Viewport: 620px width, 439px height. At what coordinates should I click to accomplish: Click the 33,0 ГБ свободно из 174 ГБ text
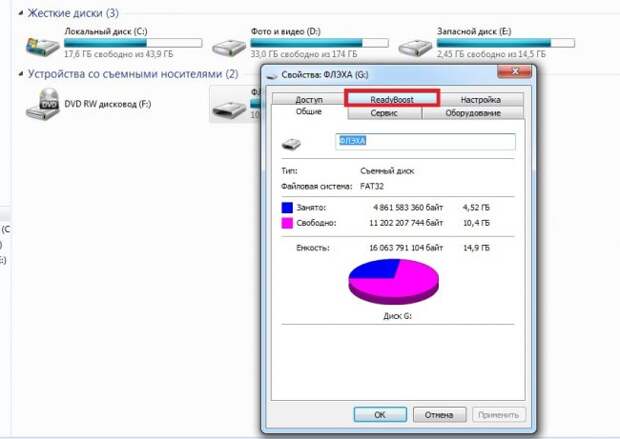click(304, 54)
